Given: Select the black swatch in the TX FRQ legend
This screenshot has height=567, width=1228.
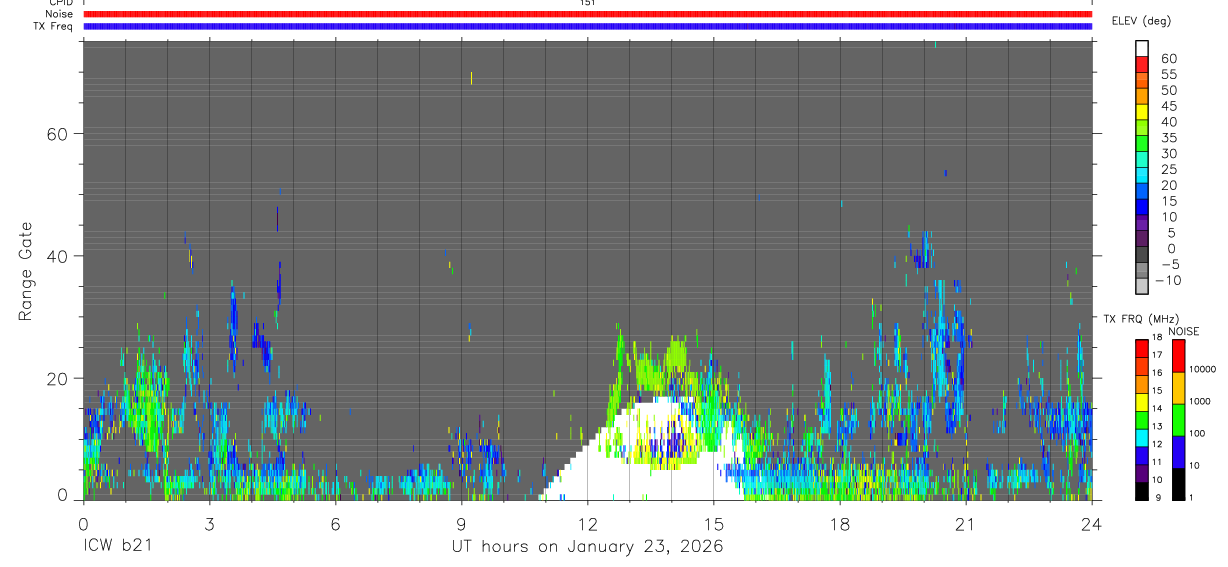Looking at the screenshot, I should (1141, 491).
